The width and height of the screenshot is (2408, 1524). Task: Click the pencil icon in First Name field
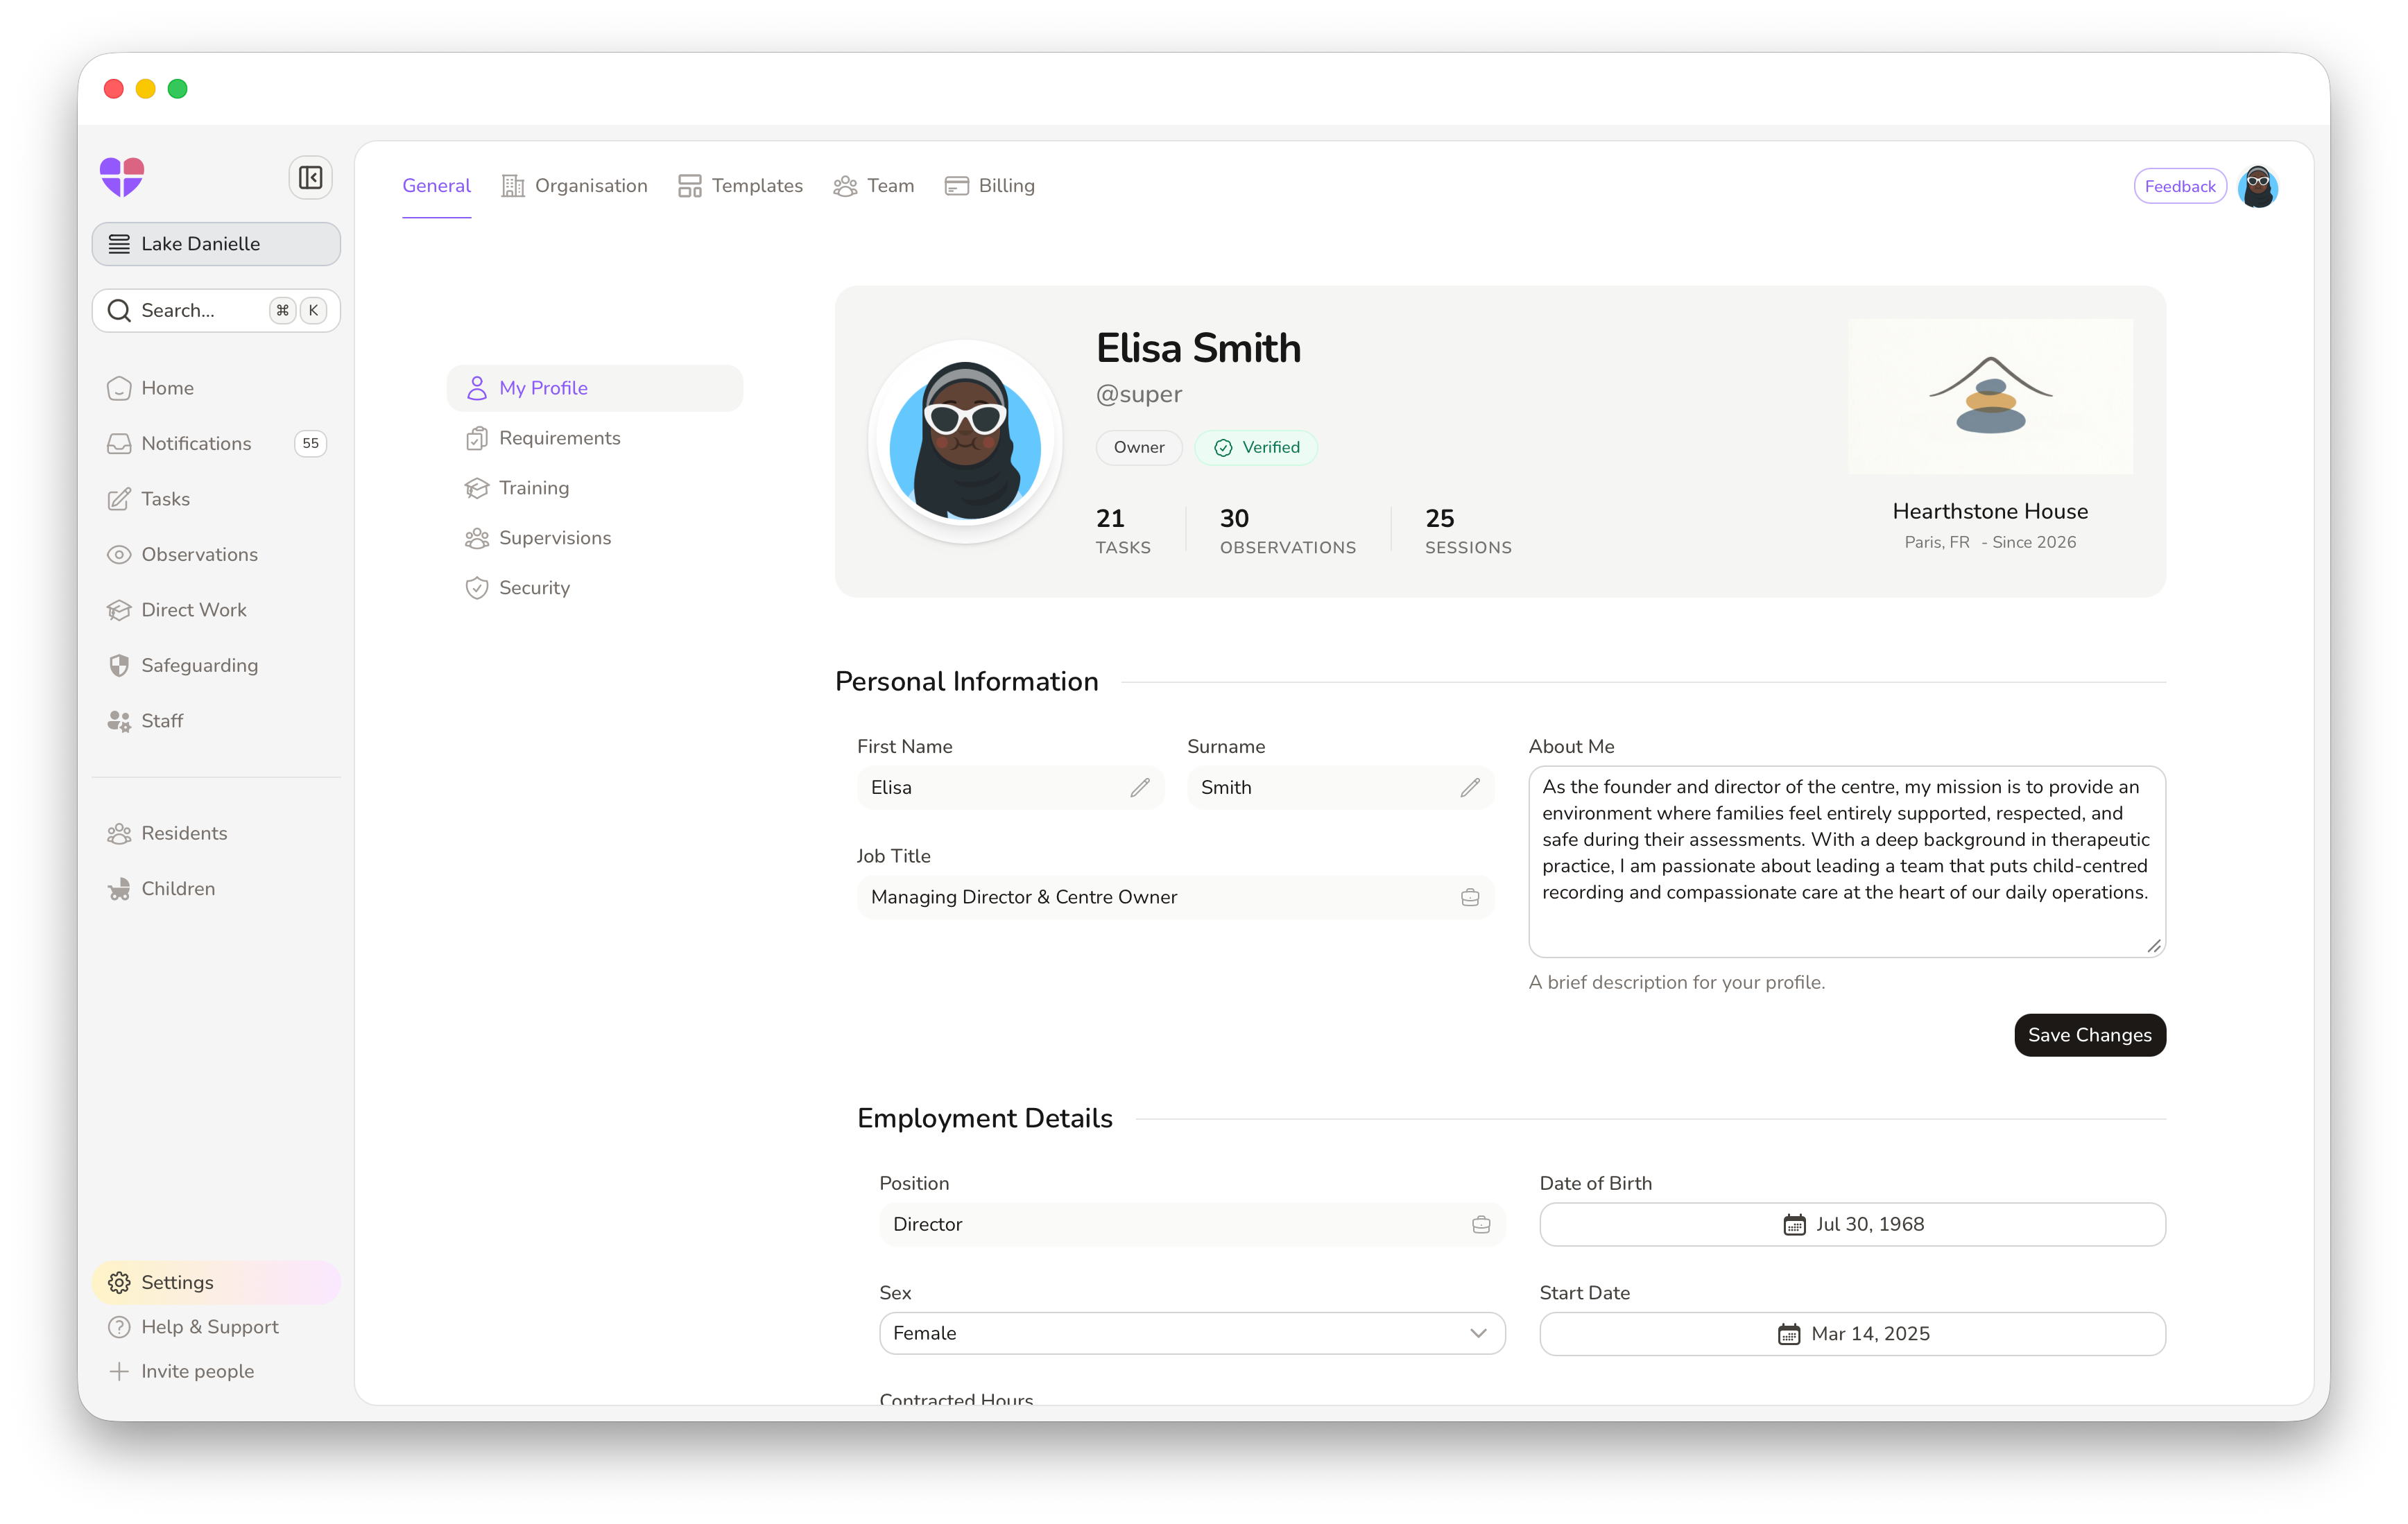pyautogui.click(x=1140, y=788)
